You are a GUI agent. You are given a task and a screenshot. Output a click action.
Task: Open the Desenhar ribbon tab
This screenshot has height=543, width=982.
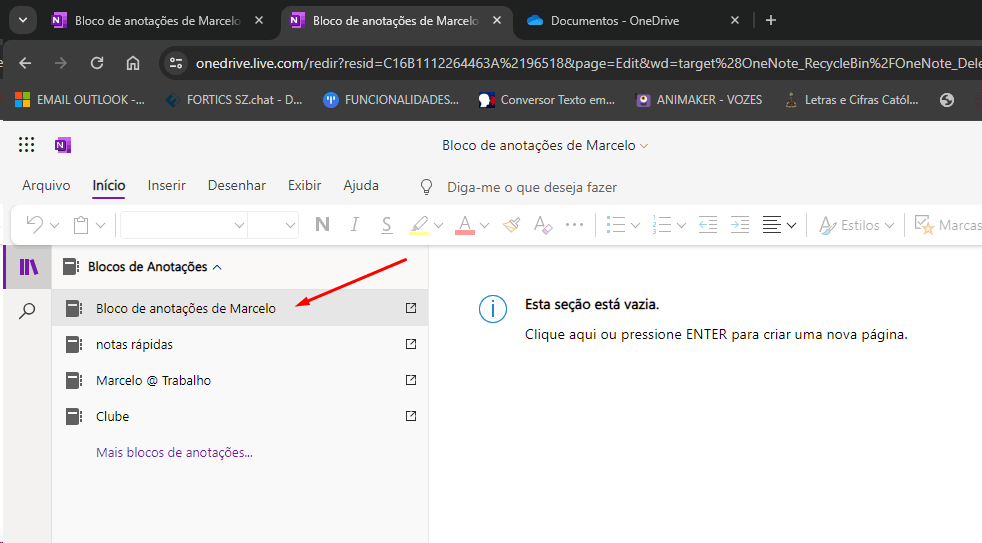coord(237,185)
